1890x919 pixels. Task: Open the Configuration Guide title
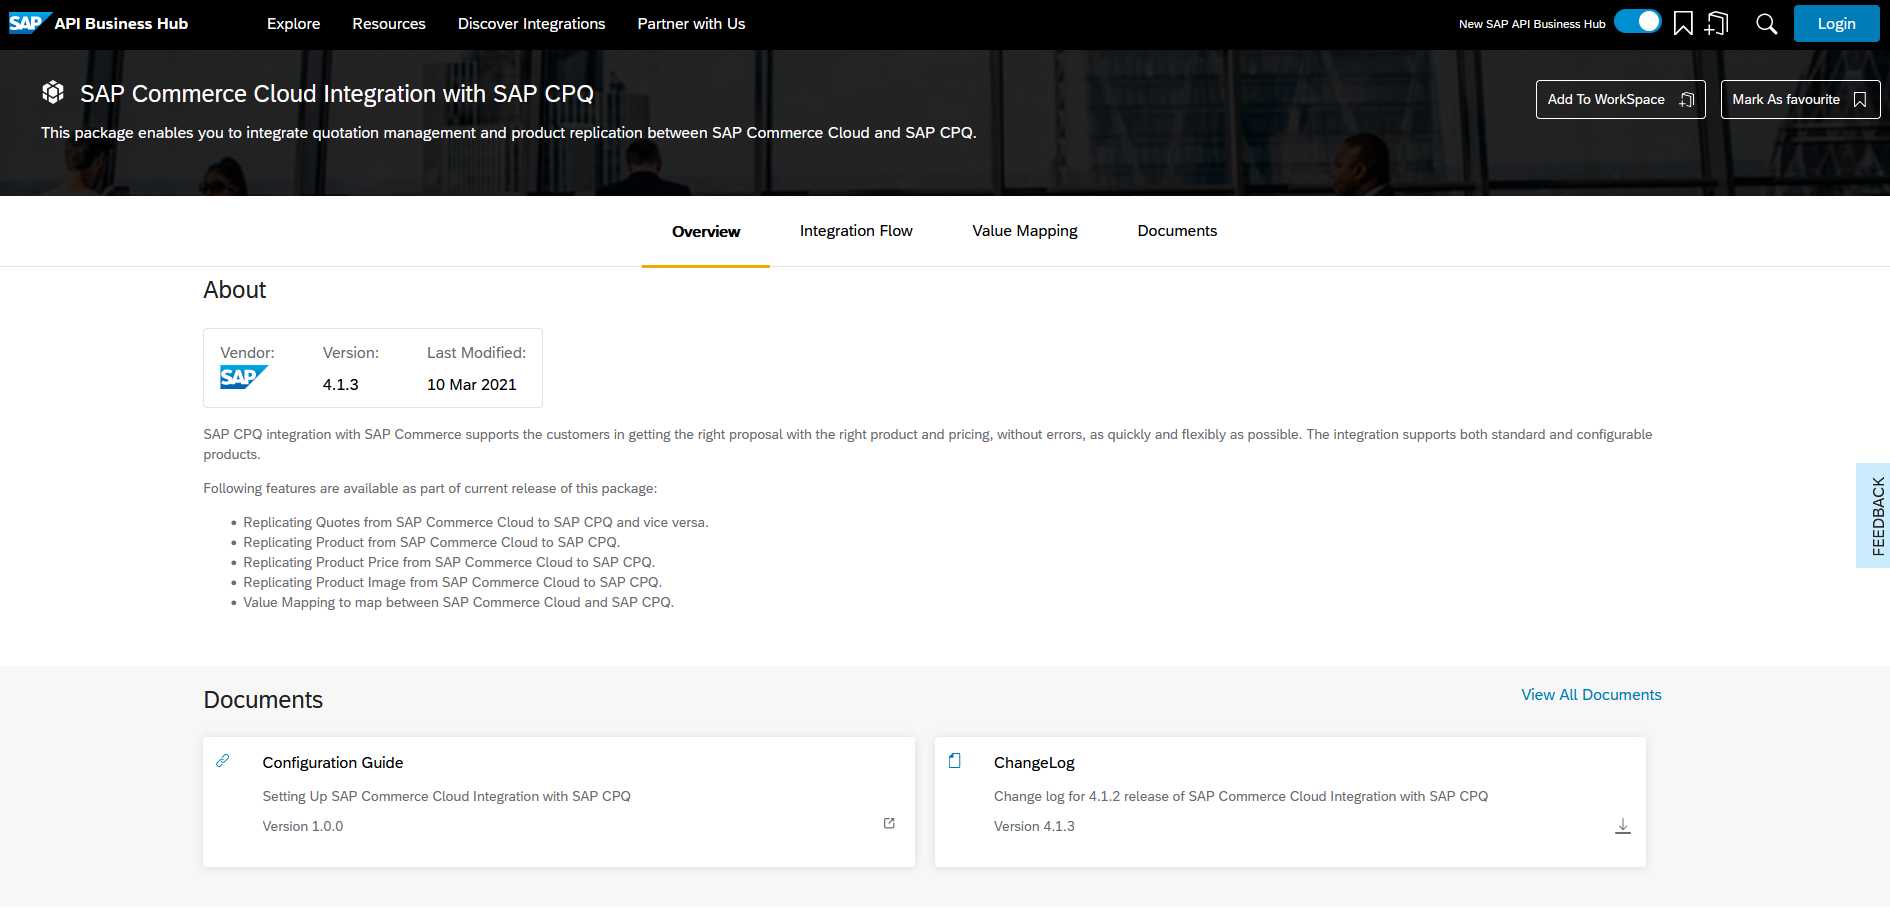point(333,763)
